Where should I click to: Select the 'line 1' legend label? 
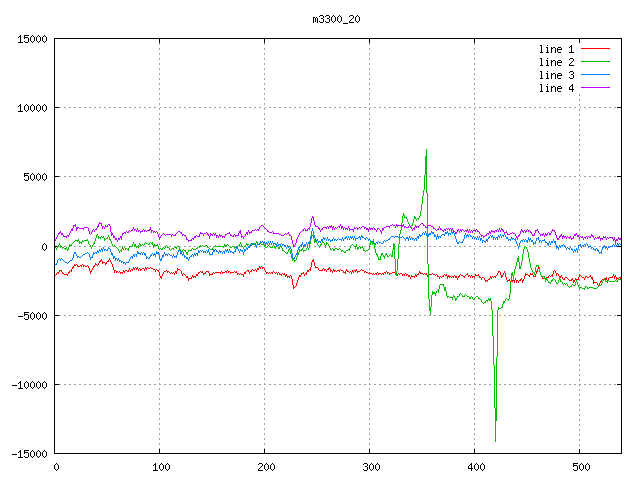(x=556, y=49)
